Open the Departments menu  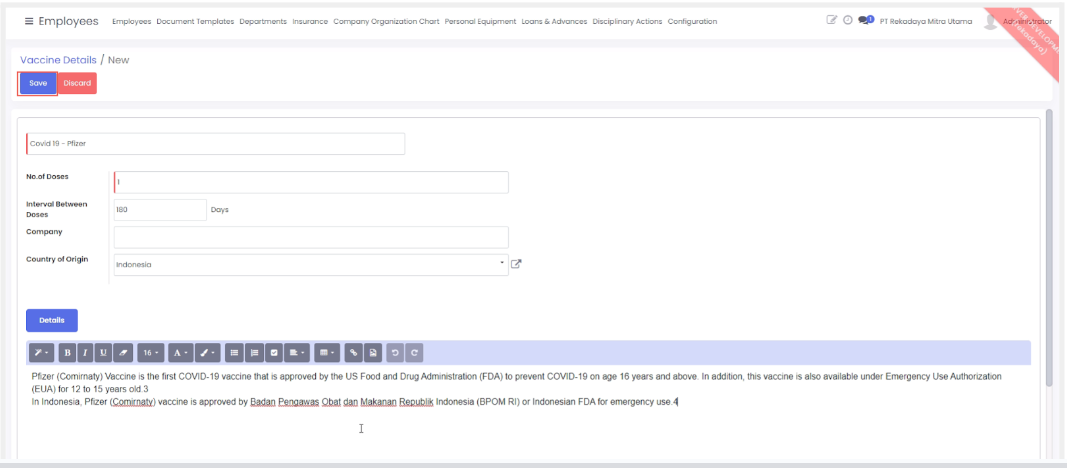tap(263, 22)
